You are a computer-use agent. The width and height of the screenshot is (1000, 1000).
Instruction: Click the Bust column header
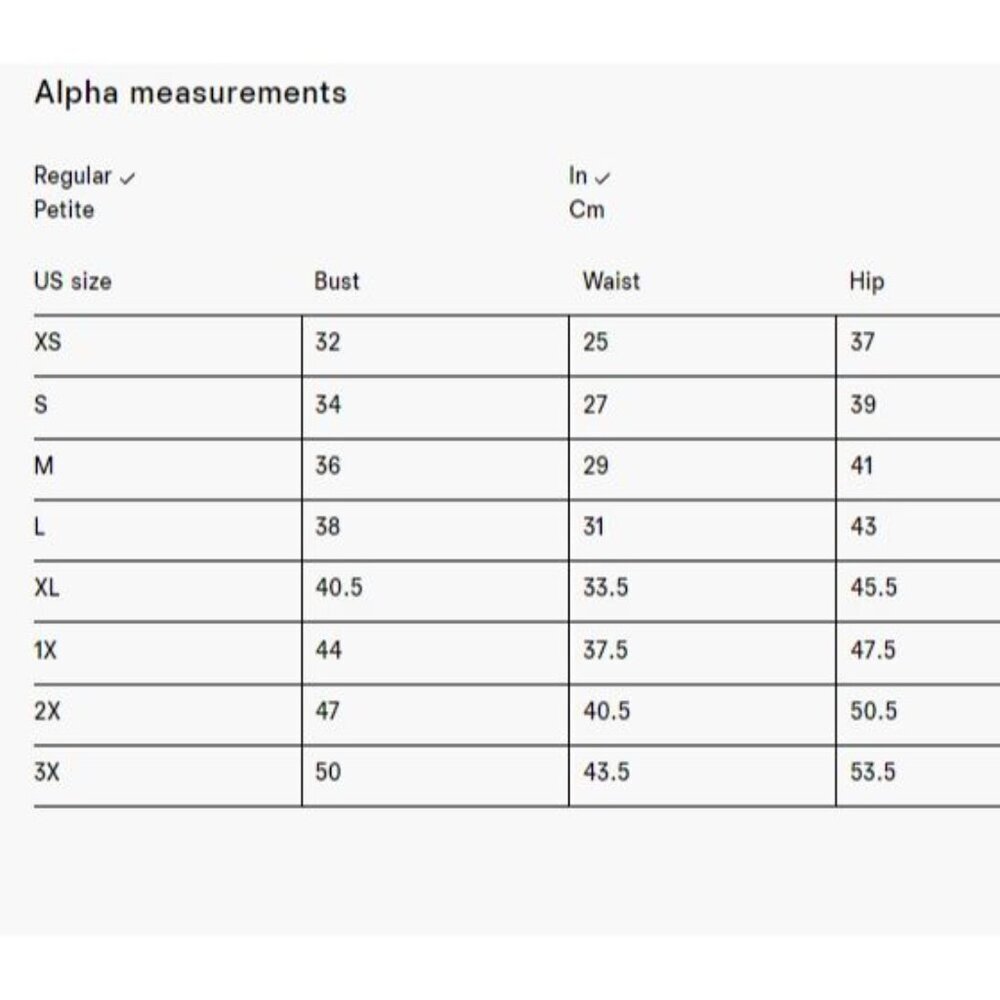point(337,281)
